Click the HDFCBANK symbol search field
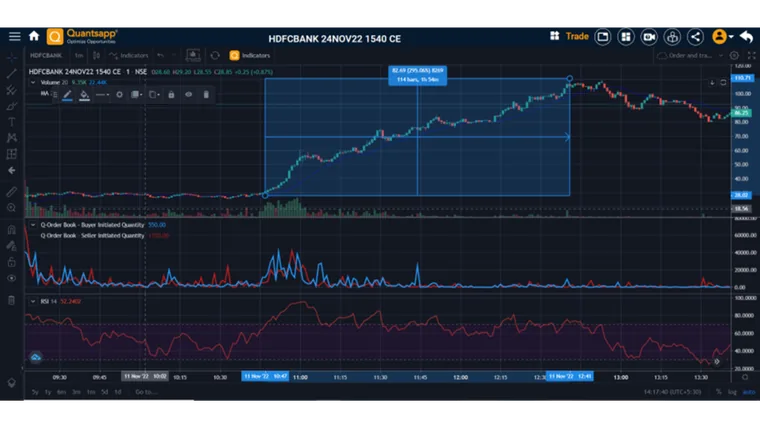This screenshot has height=428, width=760. (x=46, y=55)
